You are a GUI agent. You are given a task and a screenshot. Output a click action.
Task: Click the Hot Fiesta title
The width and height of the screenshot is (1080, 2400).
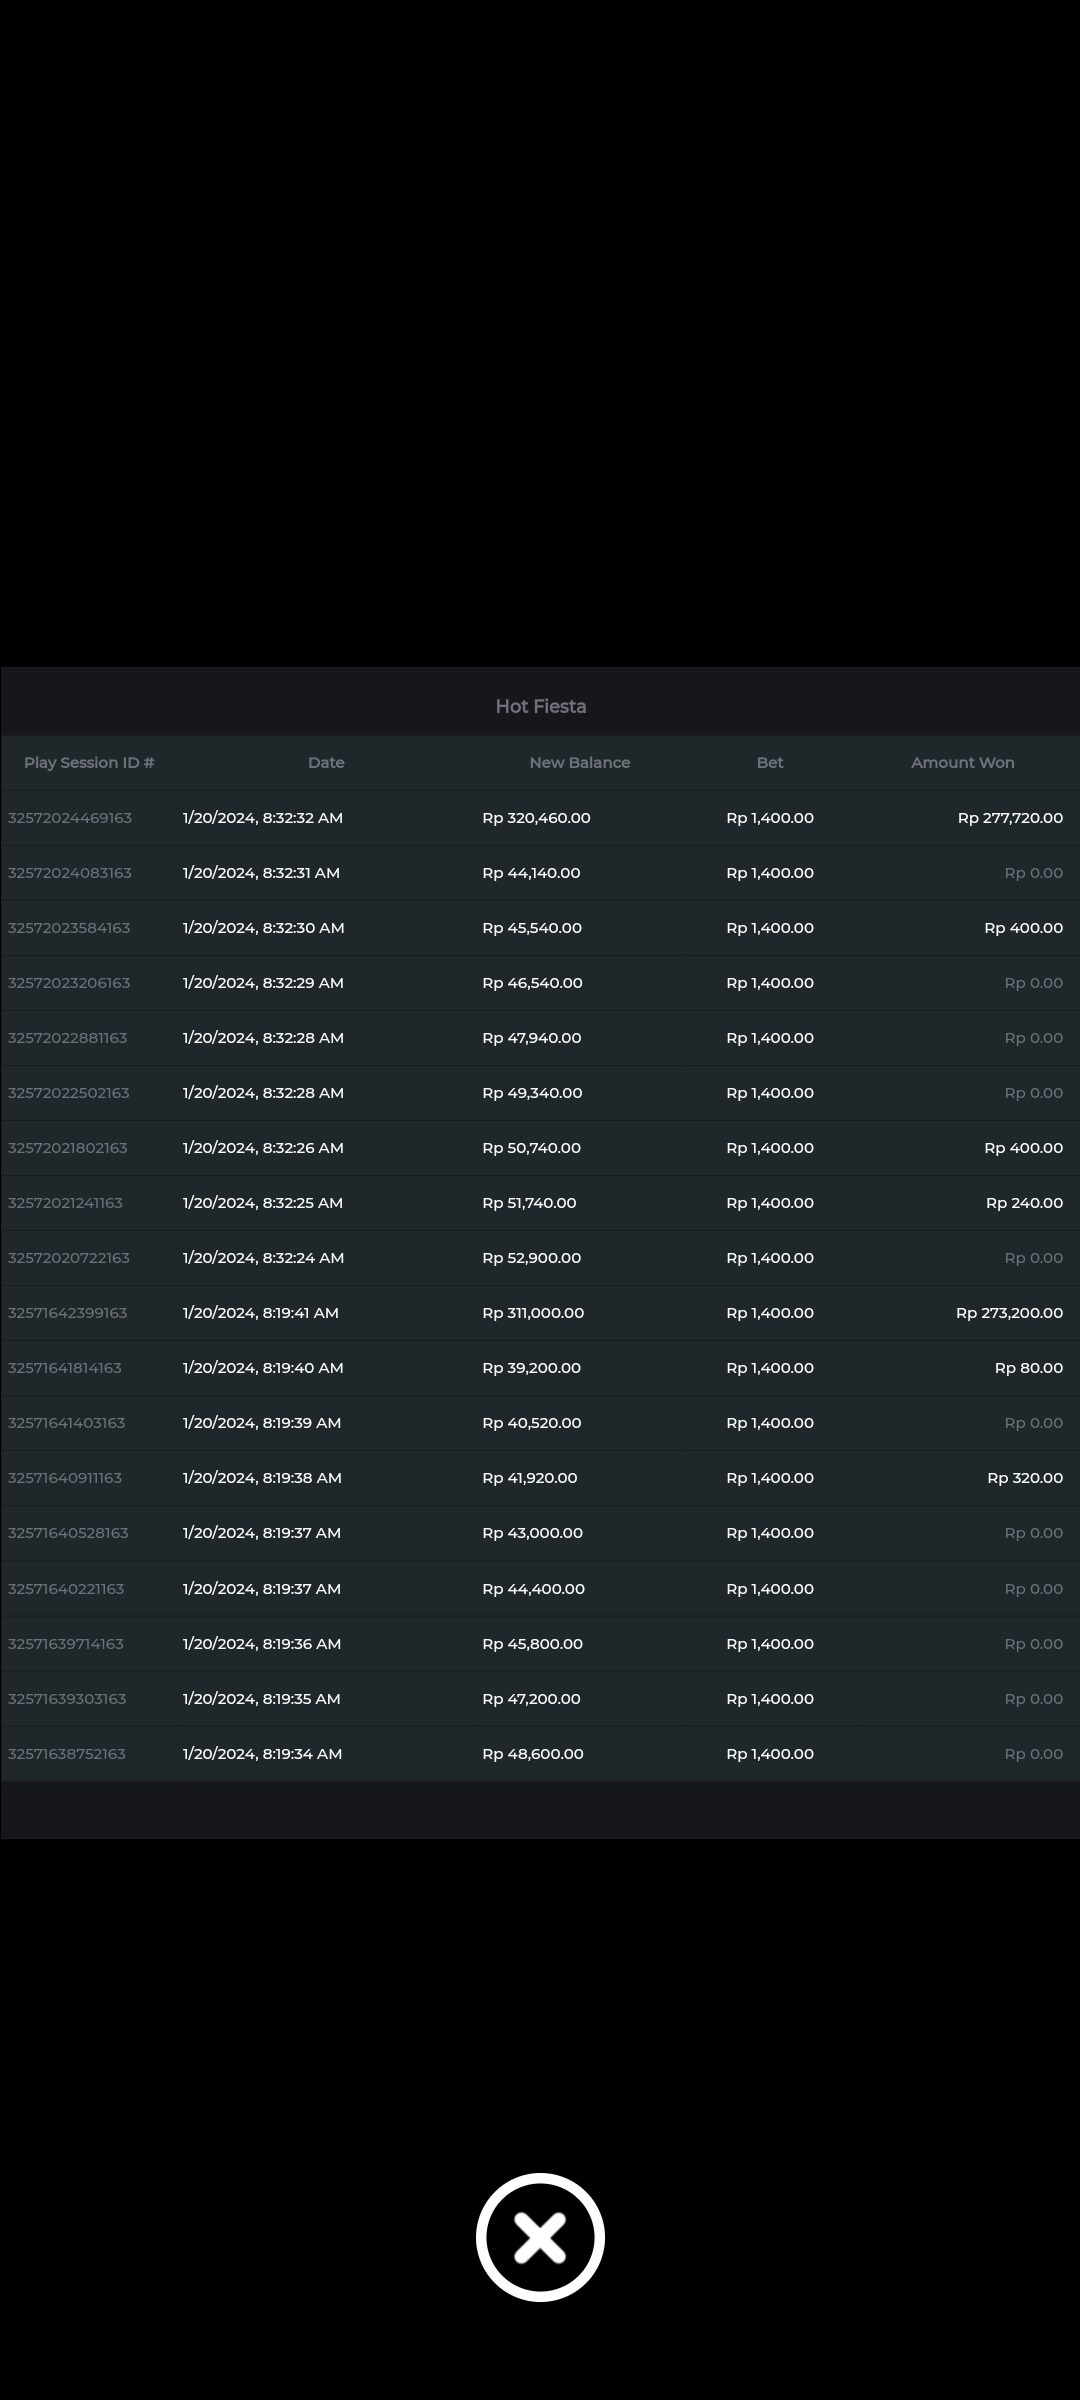pyautogui.click(x=540, y=706)
